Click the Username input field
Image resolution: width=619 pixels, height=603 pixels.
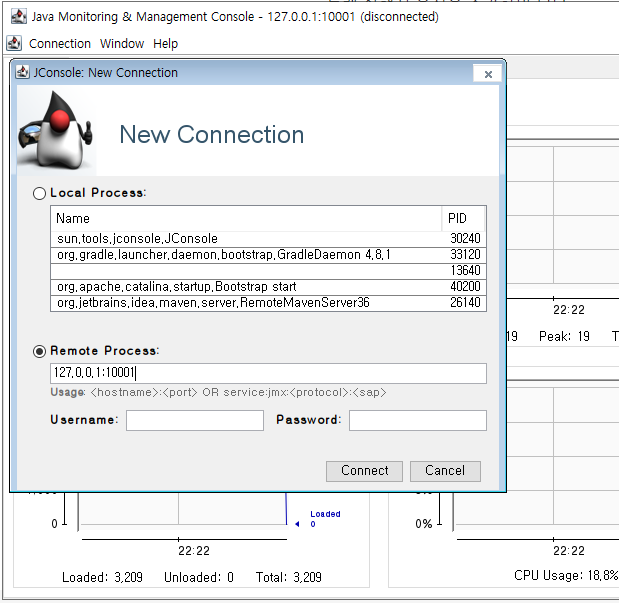click(195, 420)
